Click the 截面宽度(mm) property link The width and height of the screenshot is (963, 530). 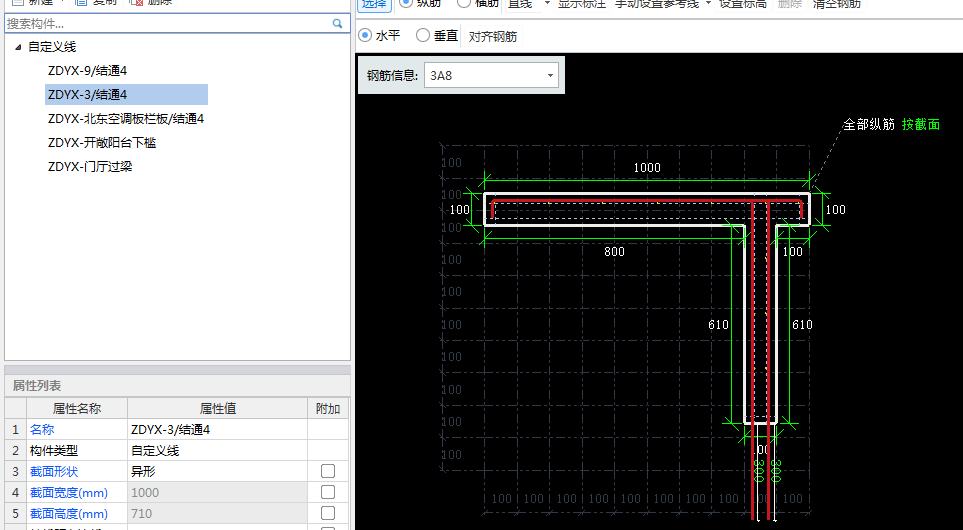pyautogui.click(x=69, y=493)
